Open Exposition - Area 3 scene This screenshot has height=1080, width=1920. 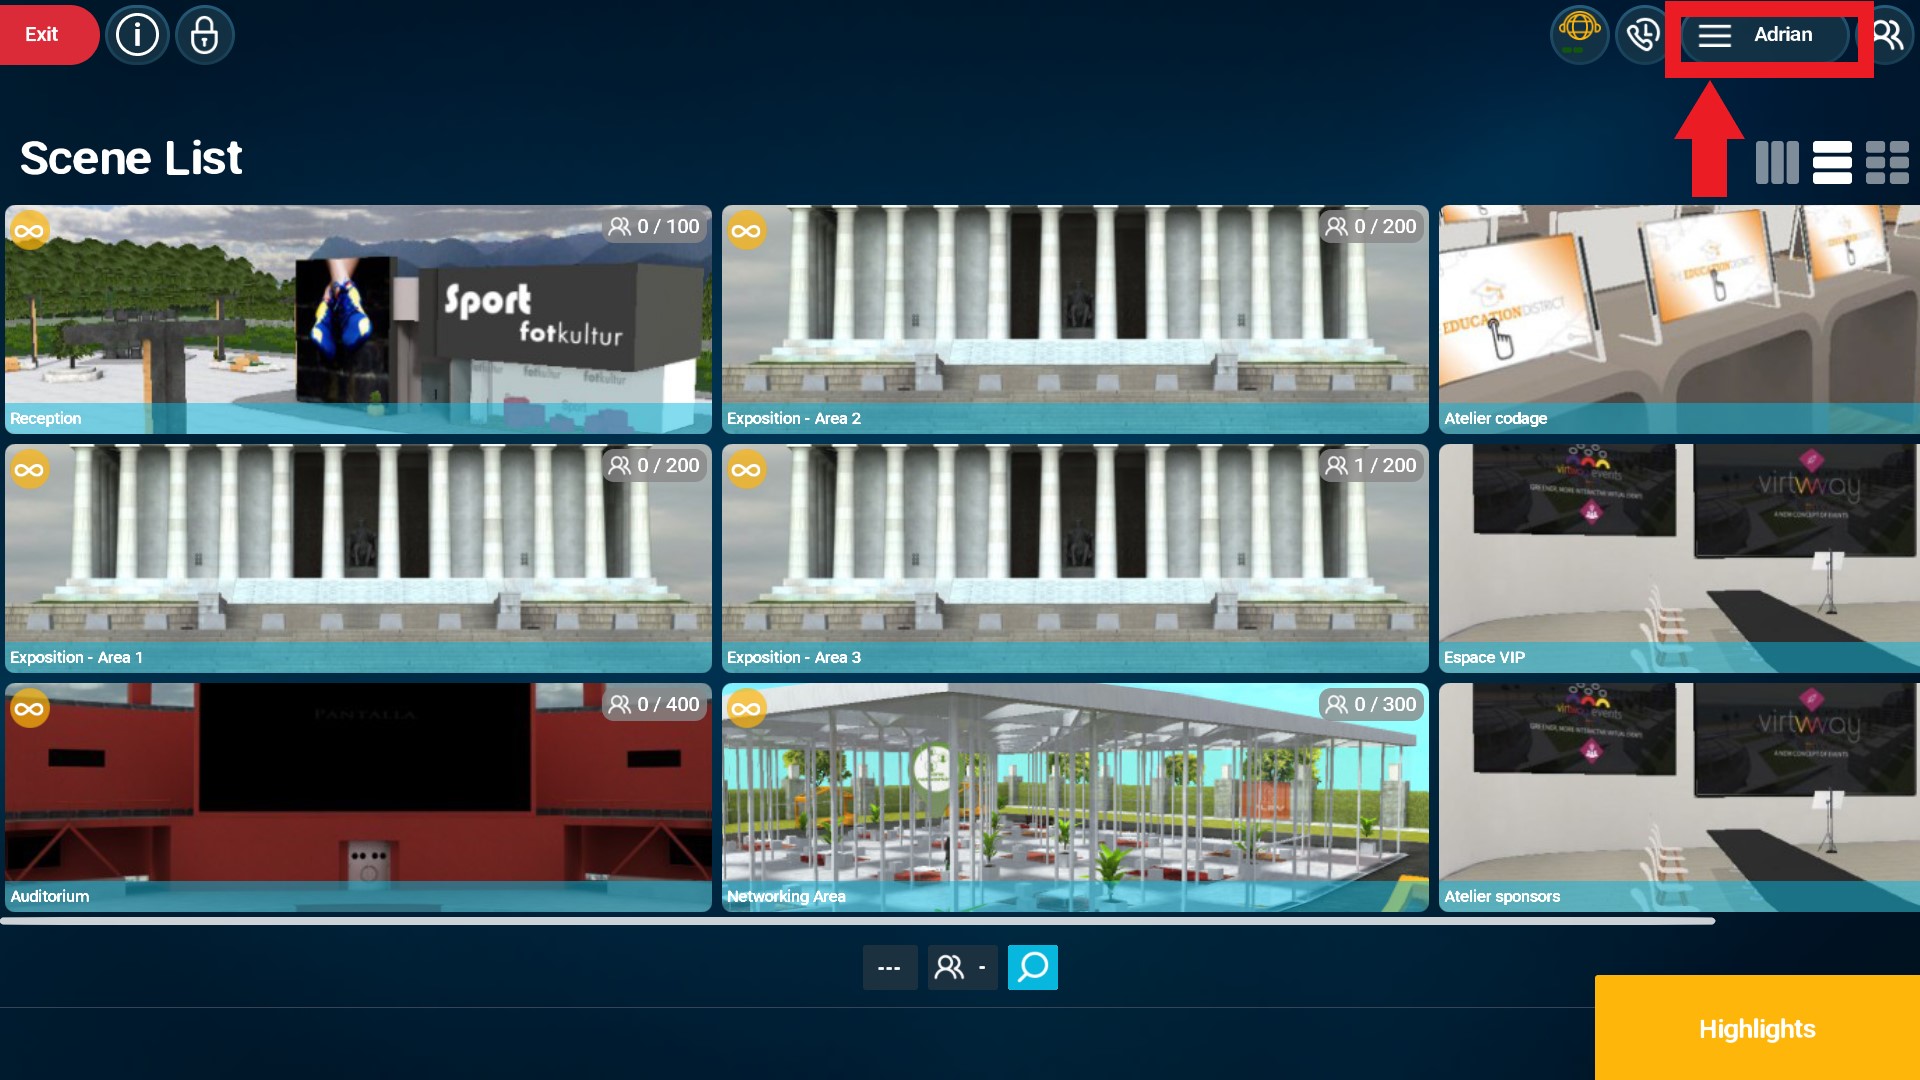[x=1075, y=558]
